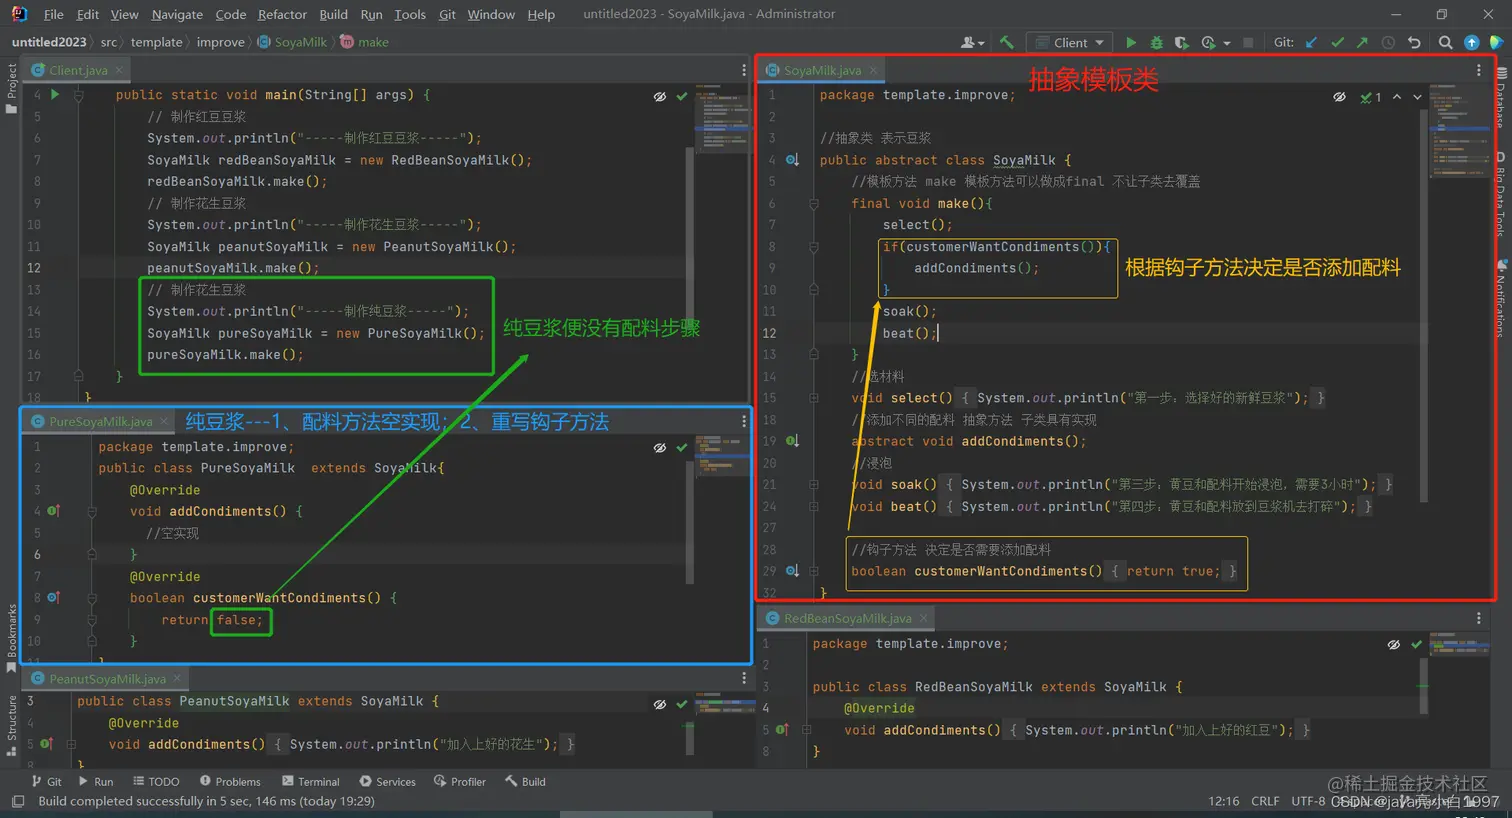Image resolution: width=1512 pixels, height=818 pixels.
Task: Toggle the Bookmarks tool window stripe
Action: (x=11, y=638)
